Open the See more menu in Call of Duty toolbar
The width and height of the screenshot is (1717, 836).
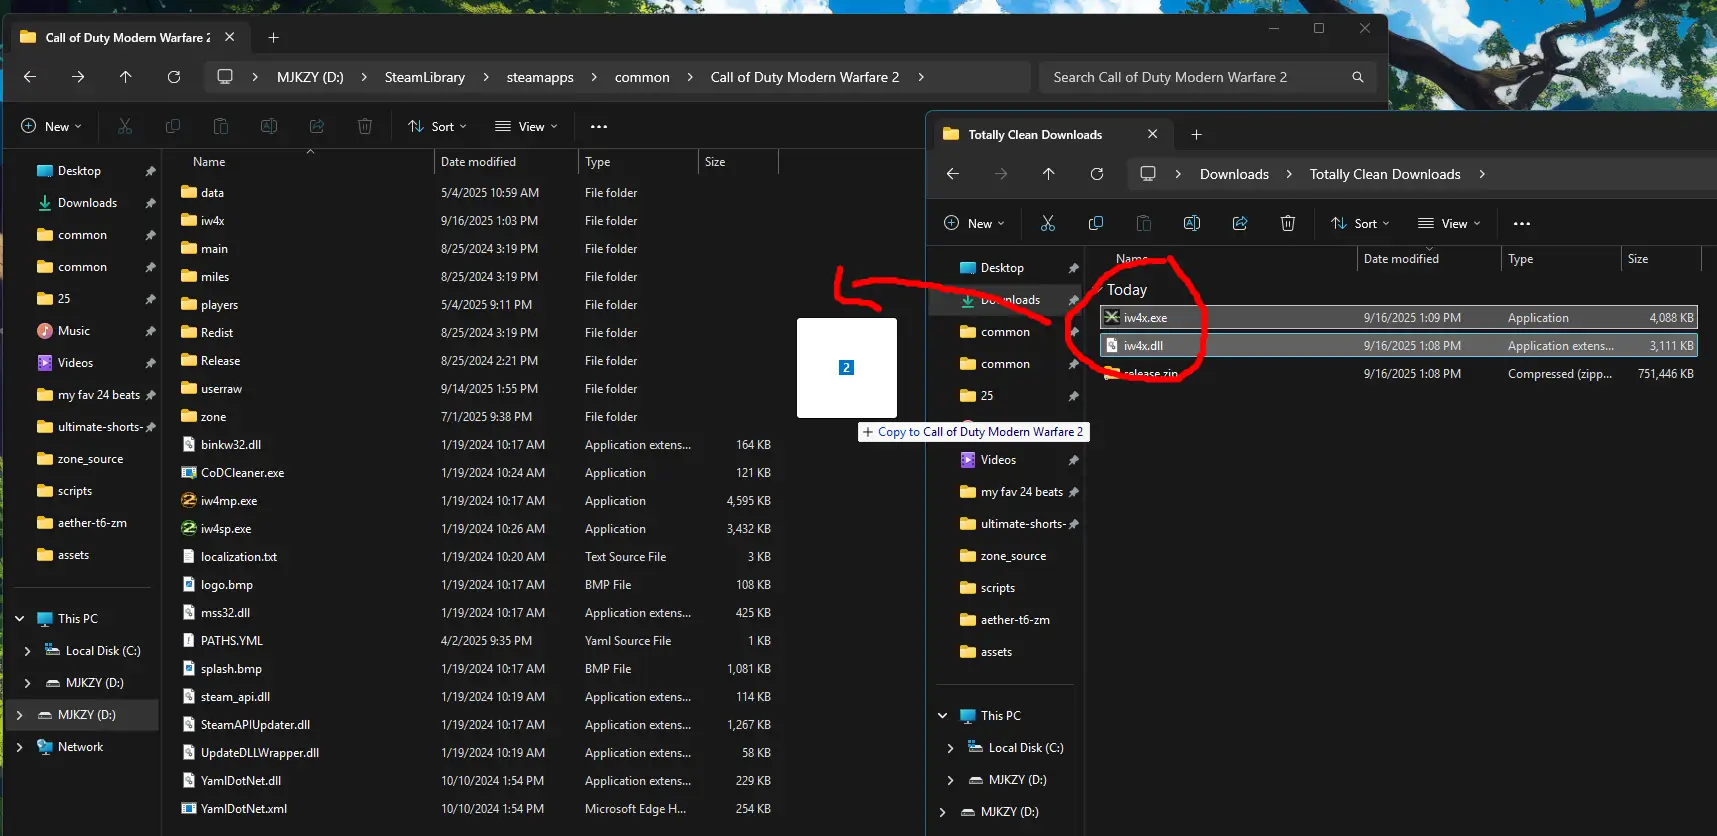tap(599, 126)
